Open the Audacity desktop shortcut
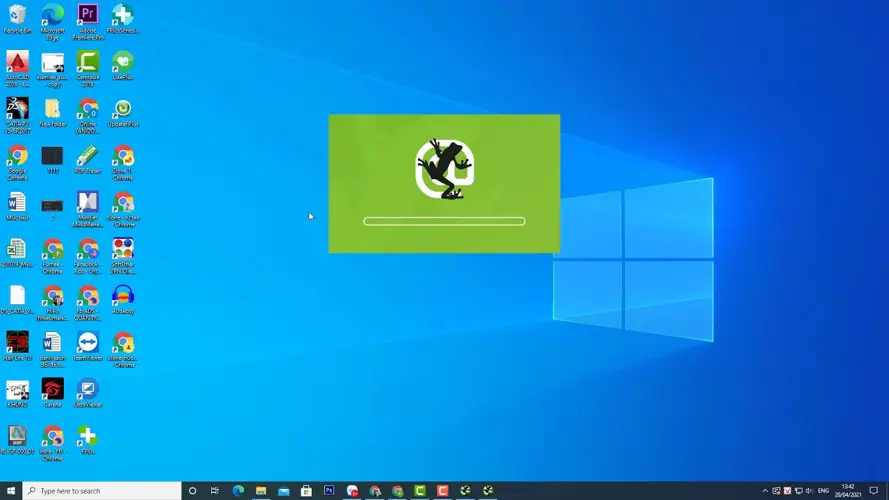 click(x=123, y=300)
